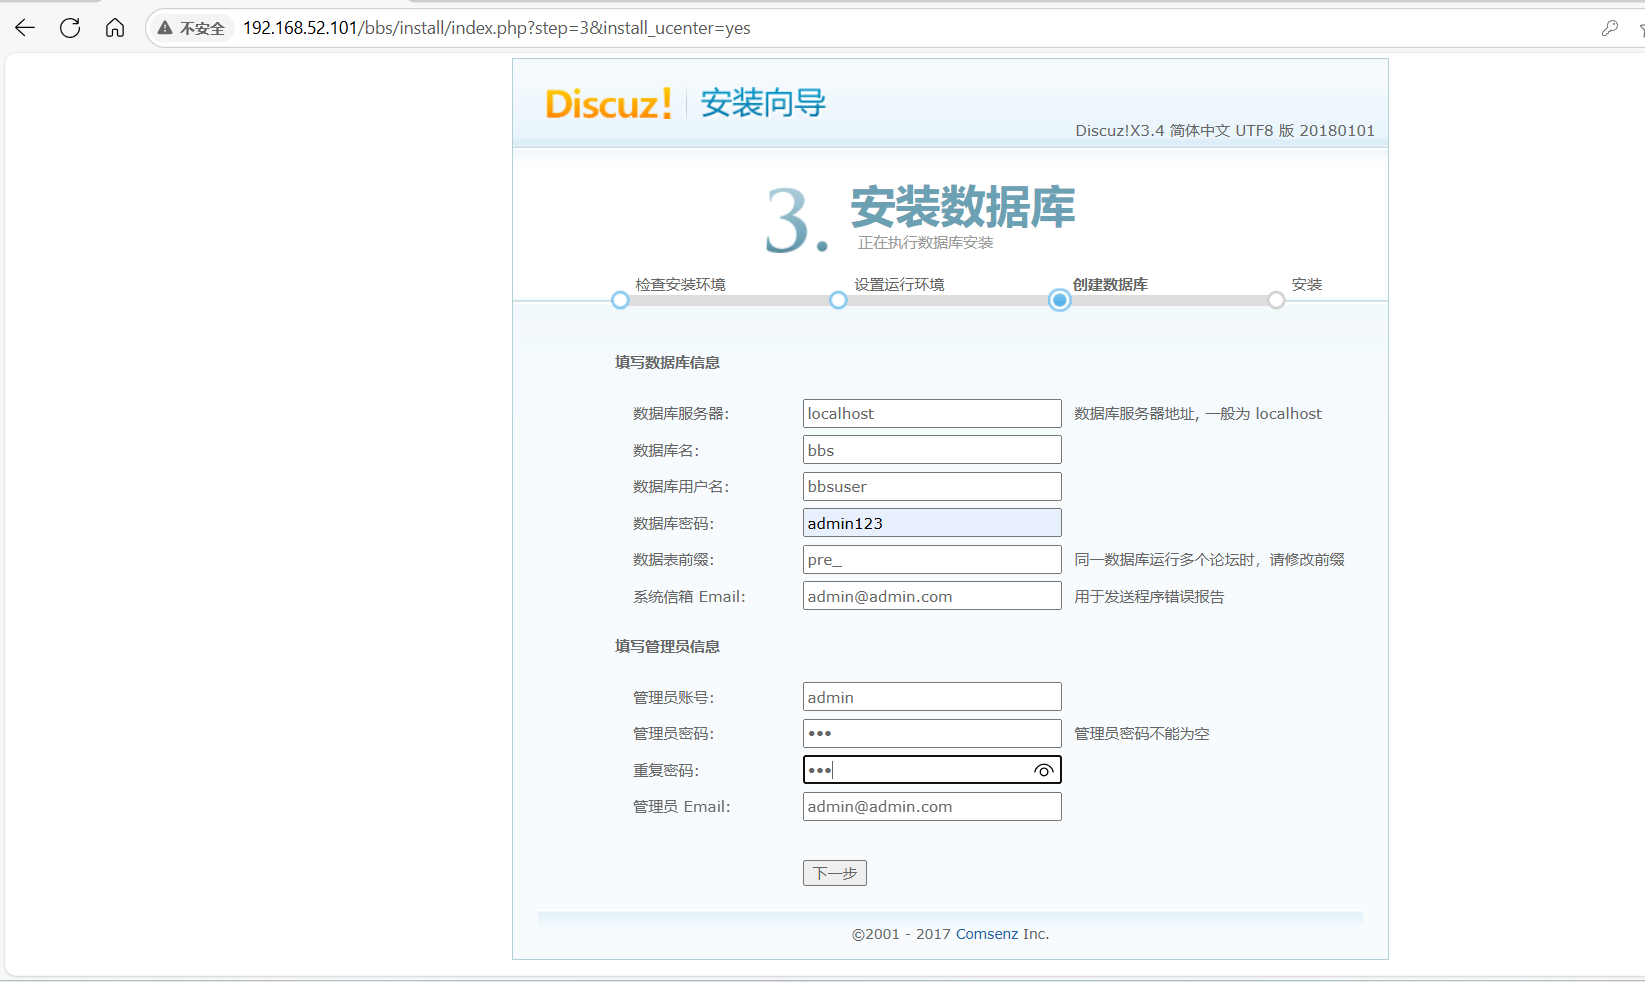The image size is (1645, 982).
Task: Edit the 数据表前缀 pre_ field
Action: pos(932,560)
